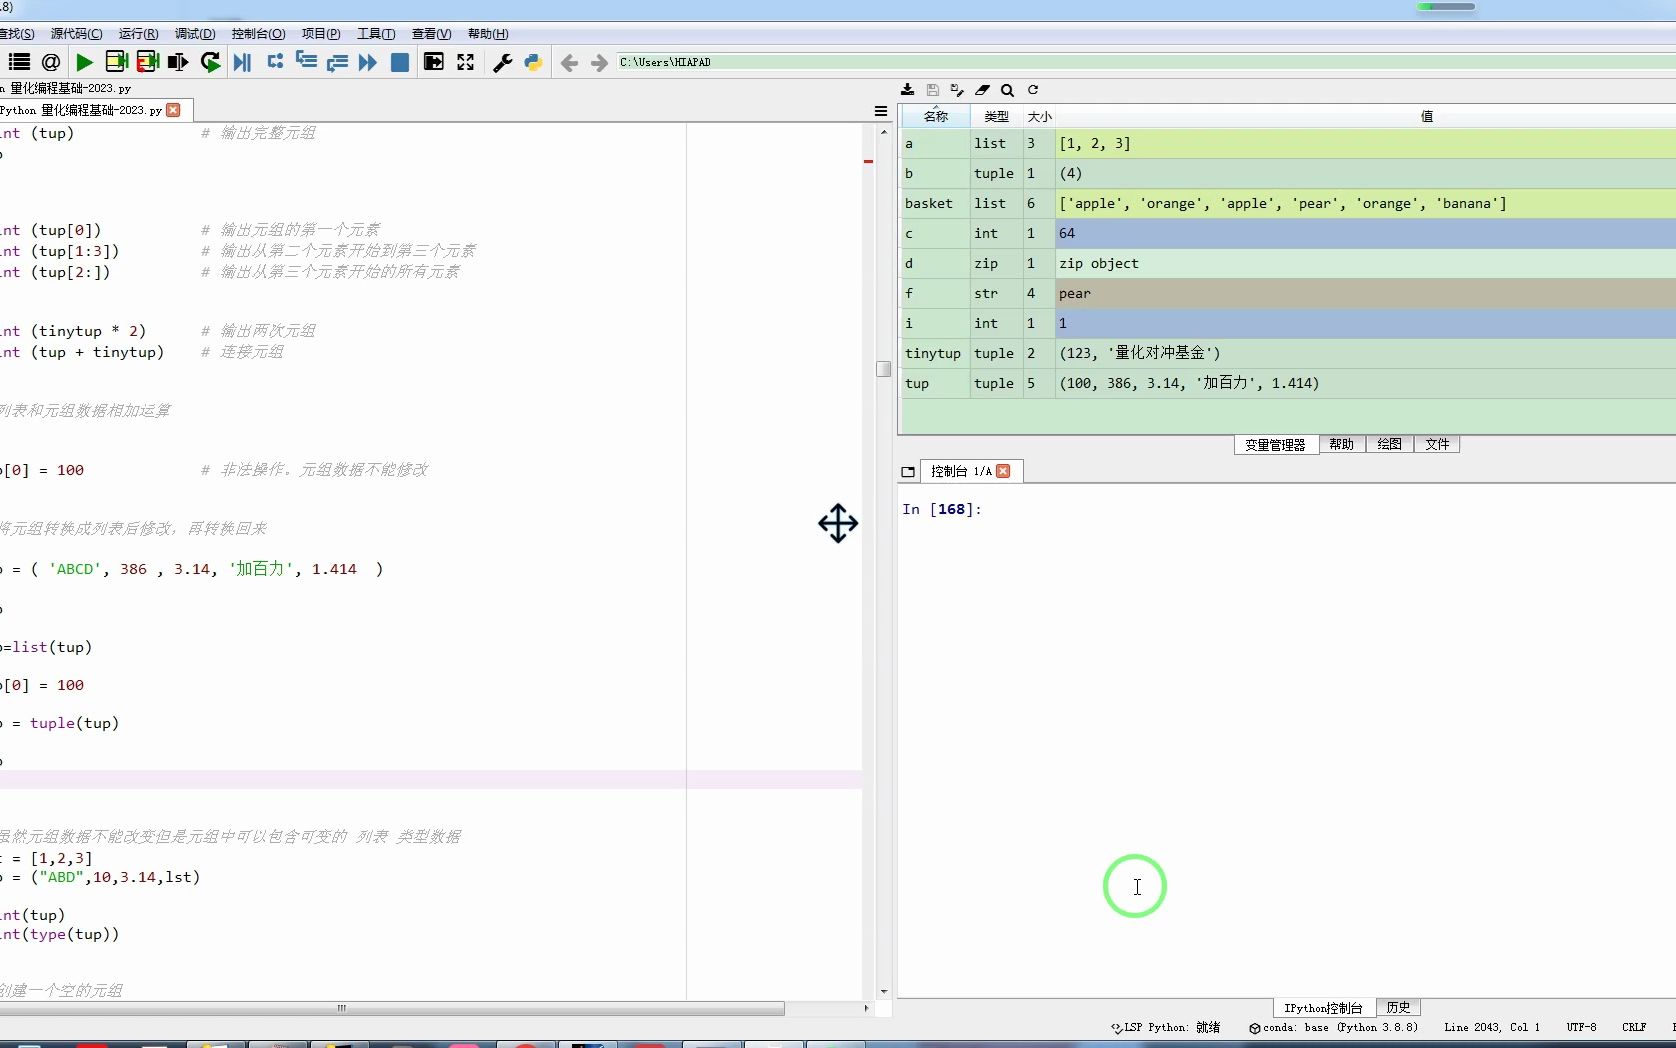
Task: Select the IPython控制台 bottom tab
Action: coord(1324,1008)
